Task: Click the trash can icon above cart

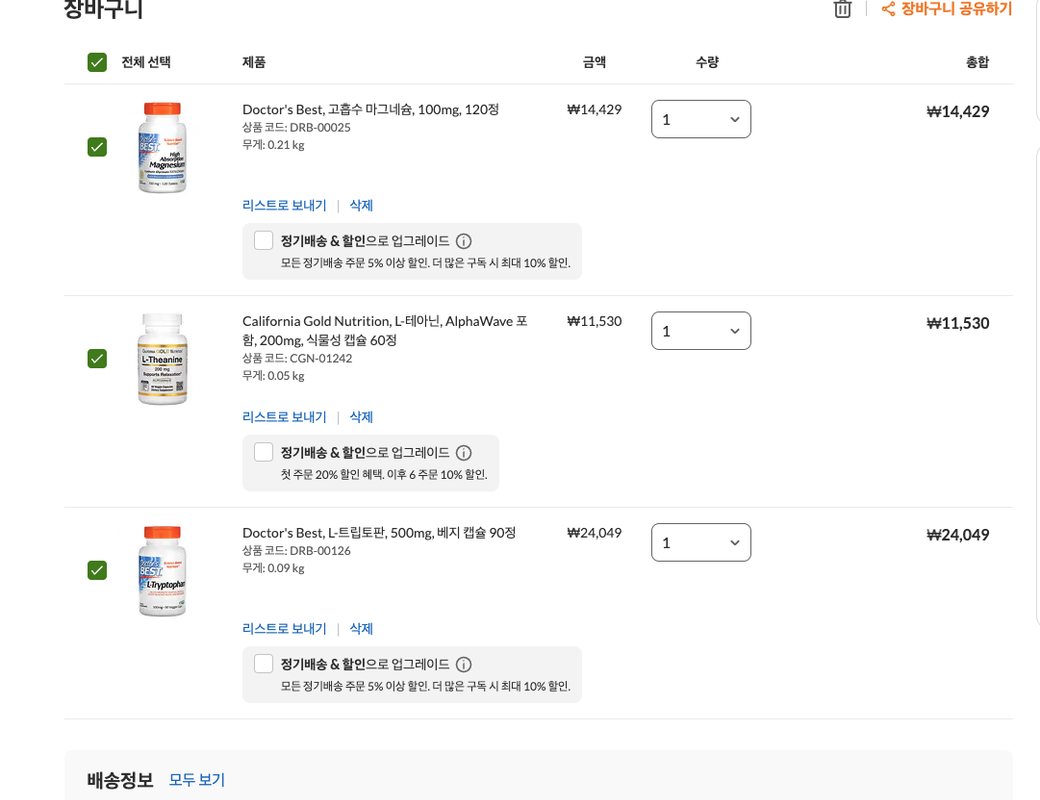Action: (x=842, y=9)
